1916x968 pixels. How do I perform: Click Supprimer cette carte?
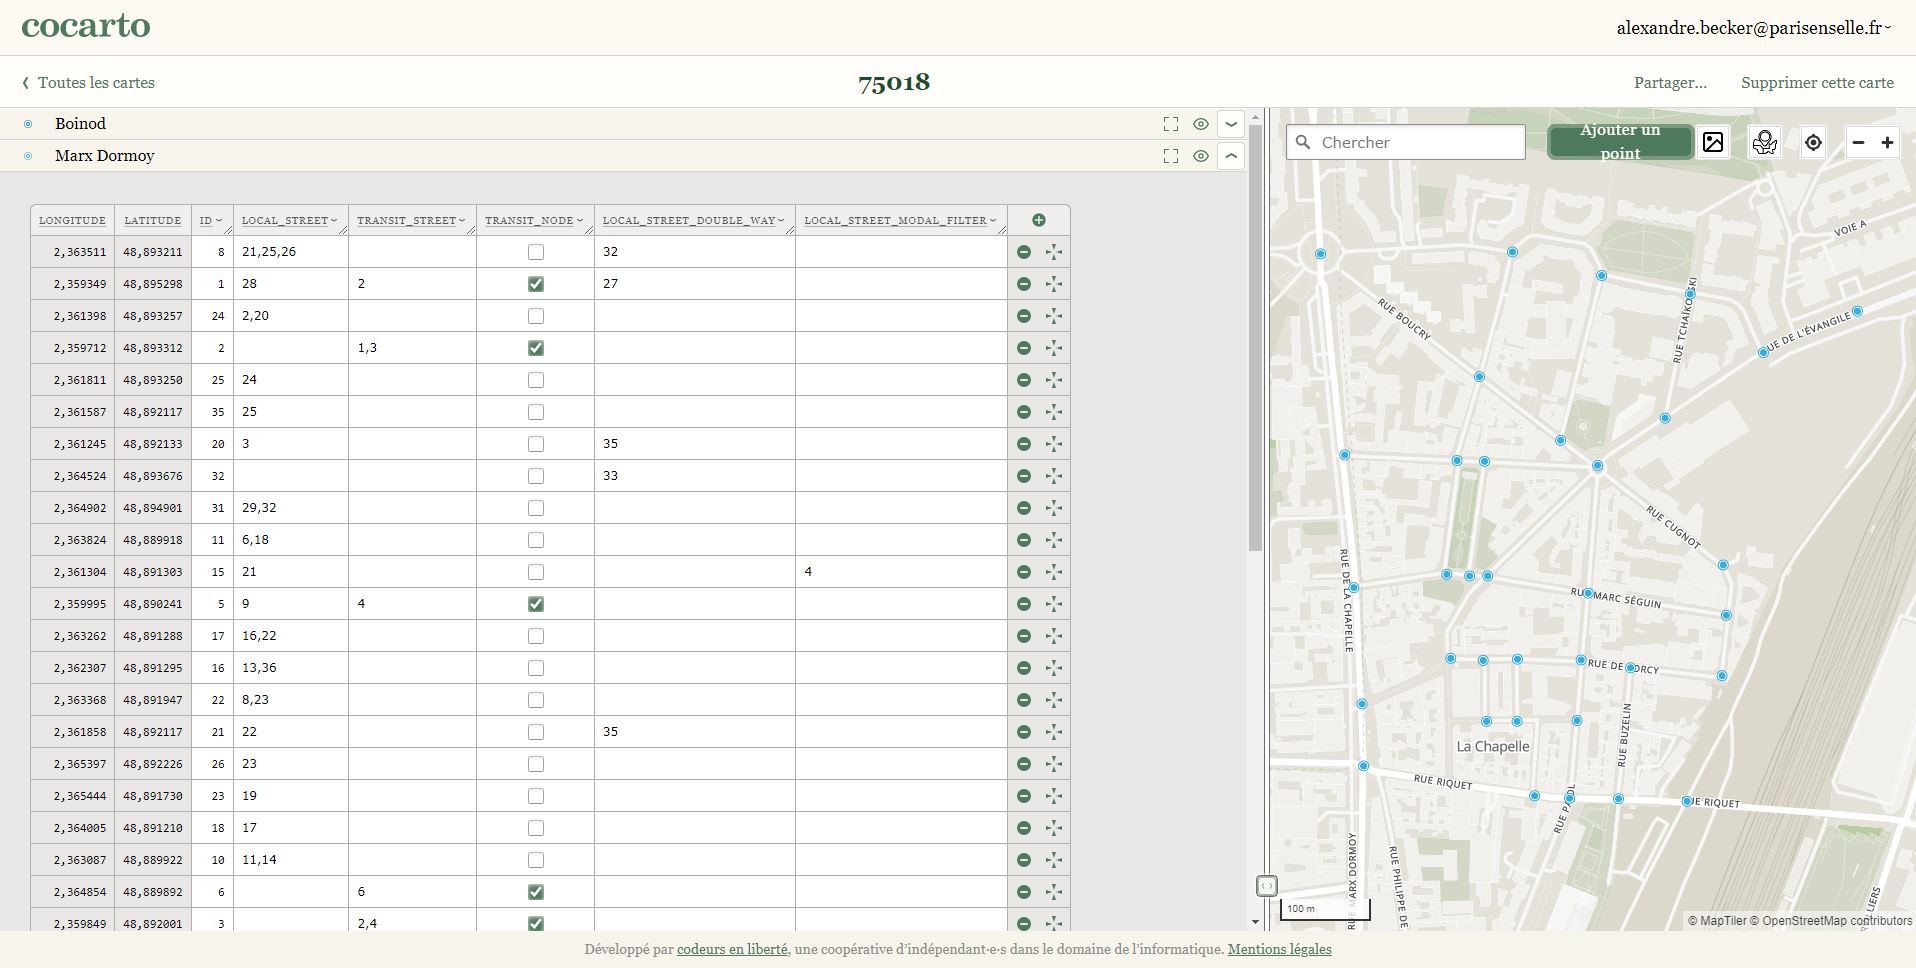(1817, 83)
